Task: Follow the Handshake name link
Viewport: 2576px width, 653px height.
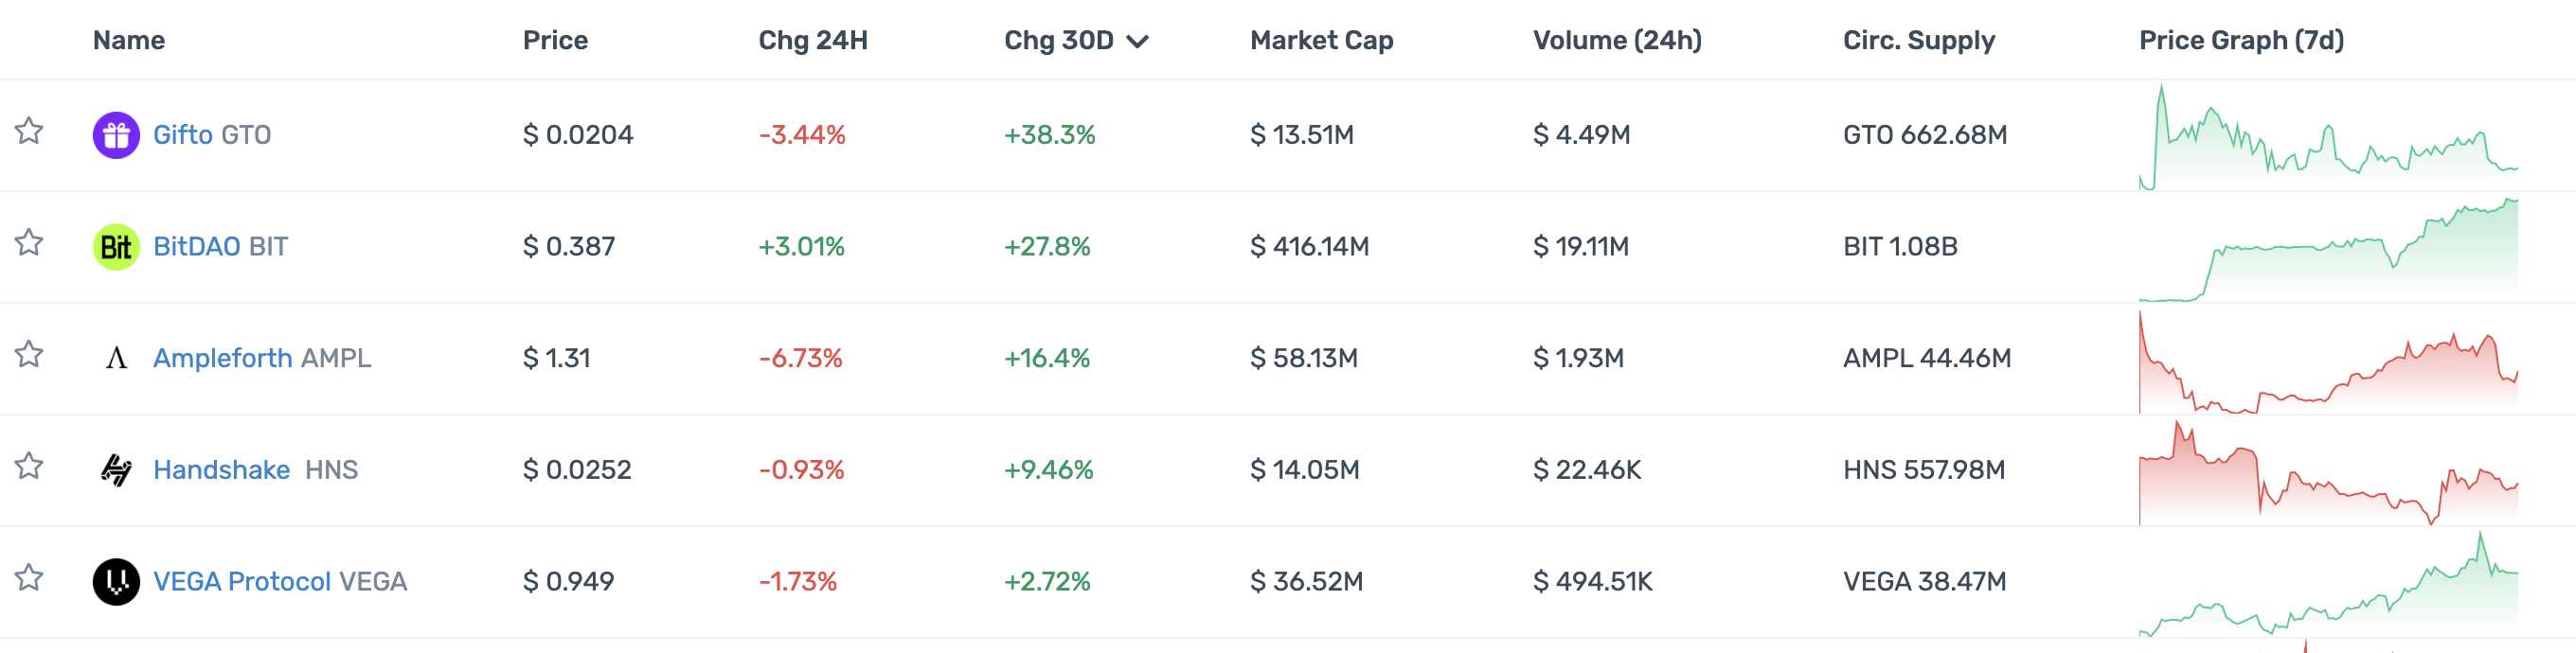Action: coord(221,470)
